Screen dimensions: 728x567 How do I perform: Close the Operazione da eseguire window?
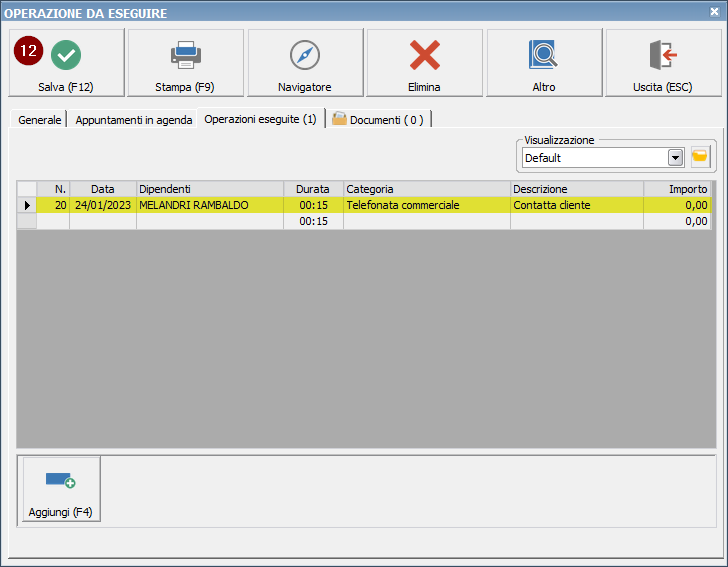712,12
